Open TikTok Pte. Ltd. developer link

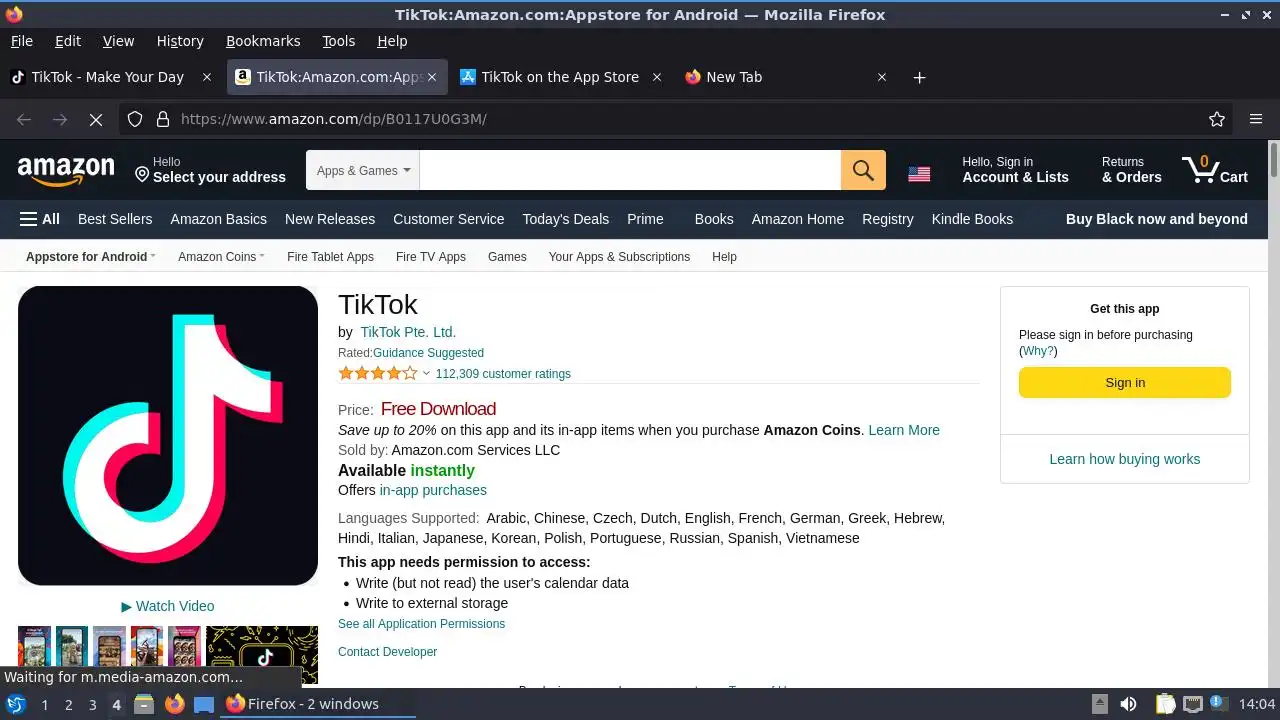point(408,332)
